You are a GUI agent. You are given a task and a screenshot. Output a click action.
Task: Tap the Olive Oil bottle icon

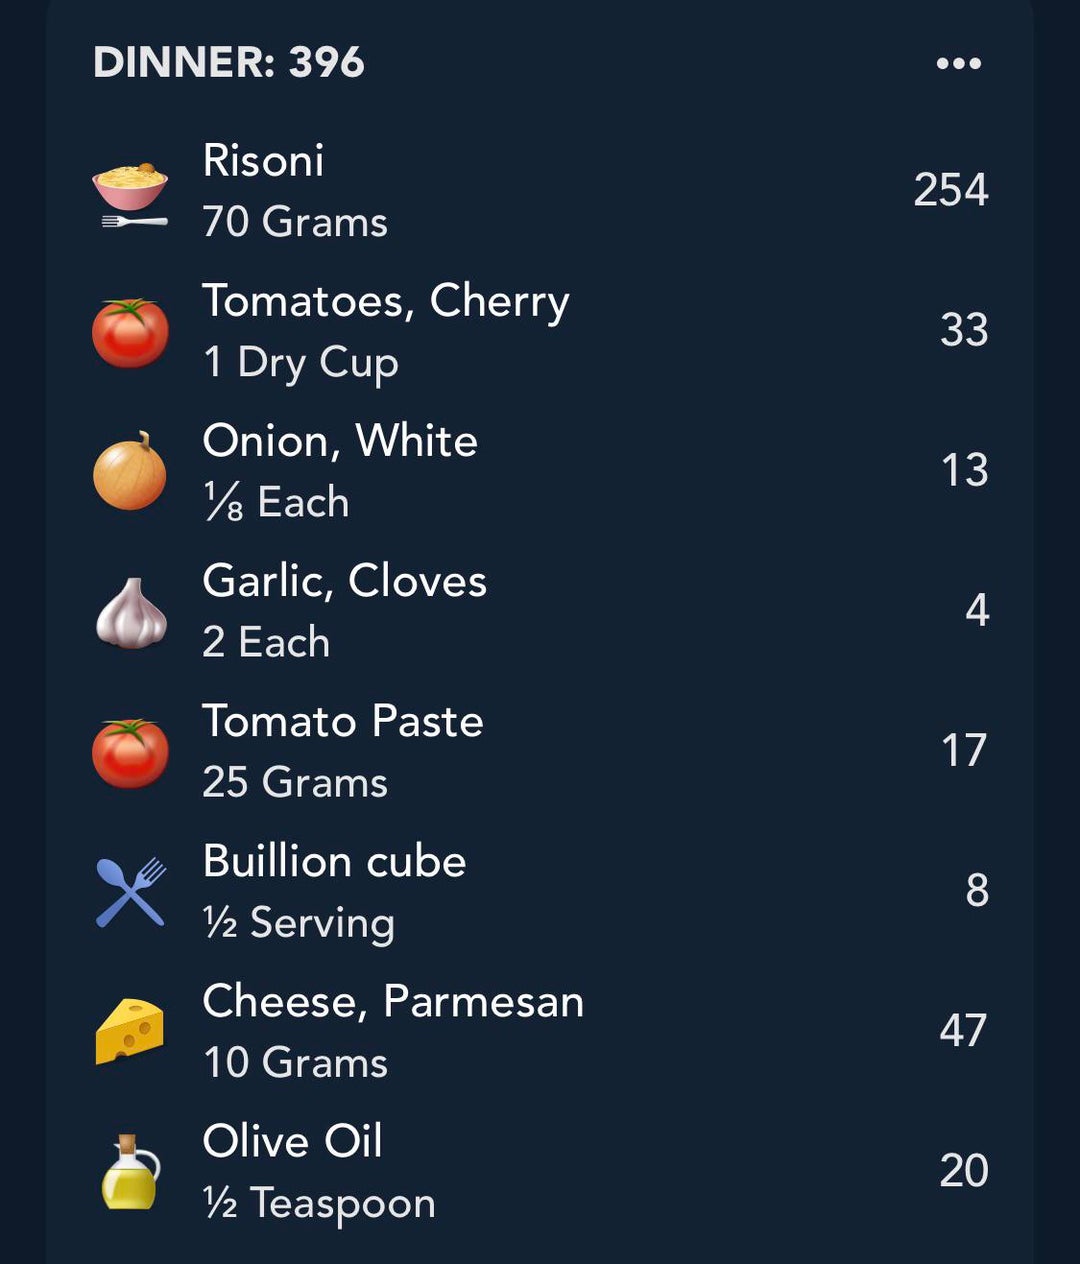coord(130,1172)
